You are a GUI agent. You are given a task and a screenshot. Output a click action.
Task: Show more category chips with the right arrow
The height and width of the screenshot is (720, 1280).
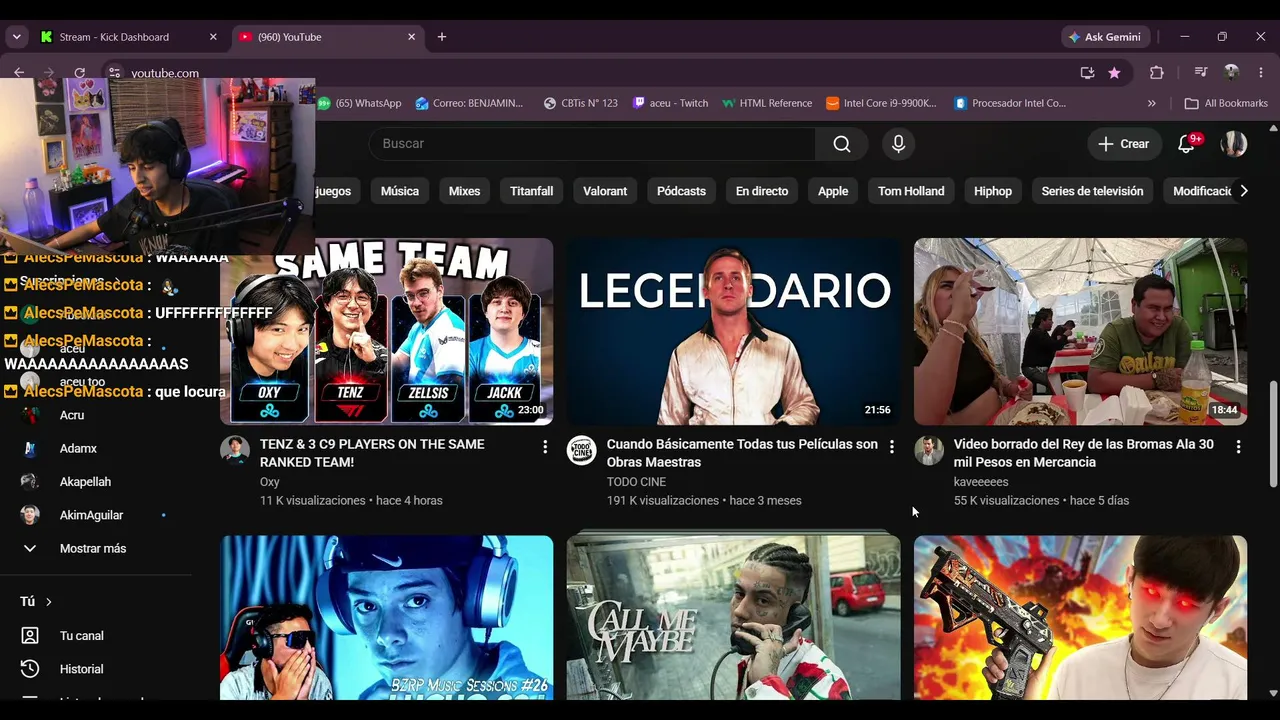point(1243,191)
